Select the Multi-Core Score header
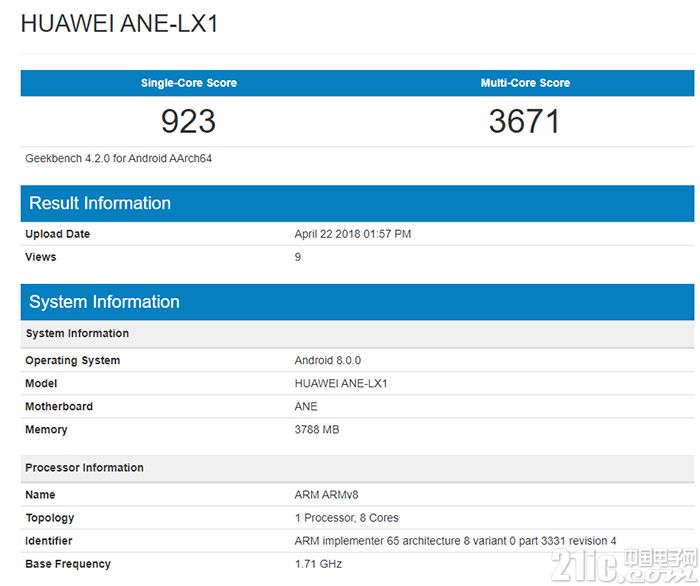Screen dimensions: 700x586 click(525, 83)
